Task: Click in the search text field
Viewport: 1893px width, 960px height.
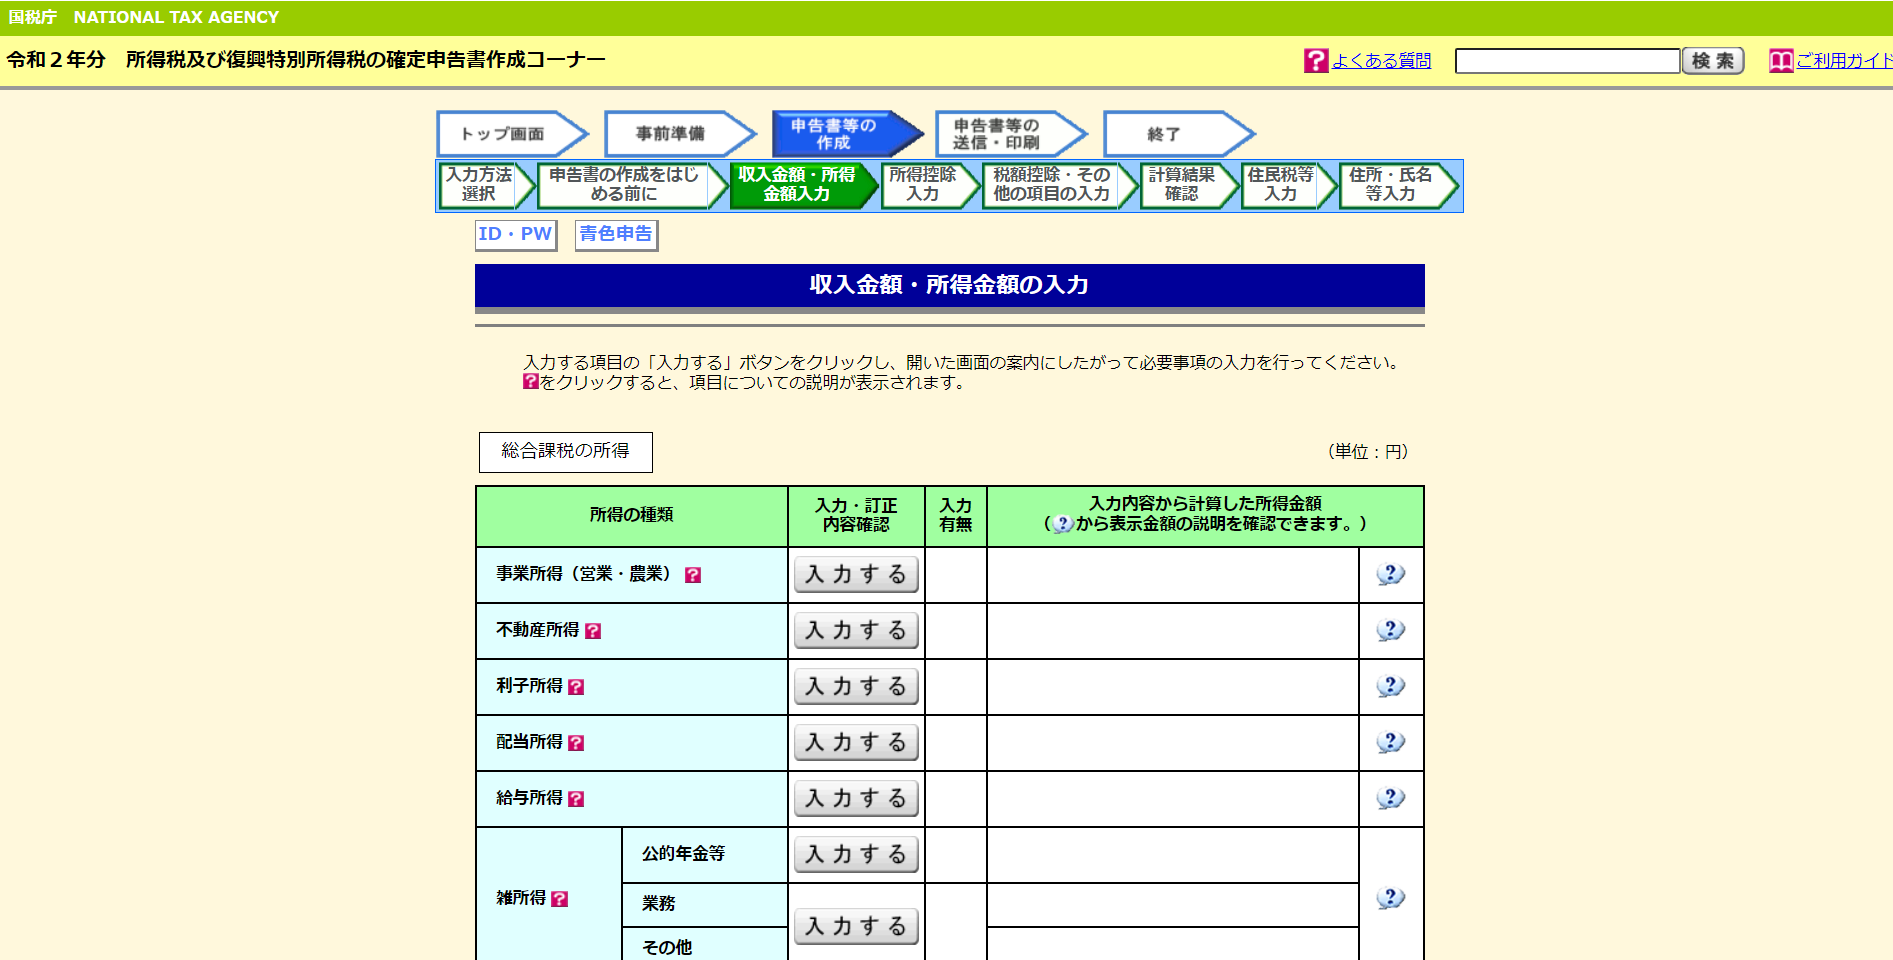Action: click(1566, 61)
